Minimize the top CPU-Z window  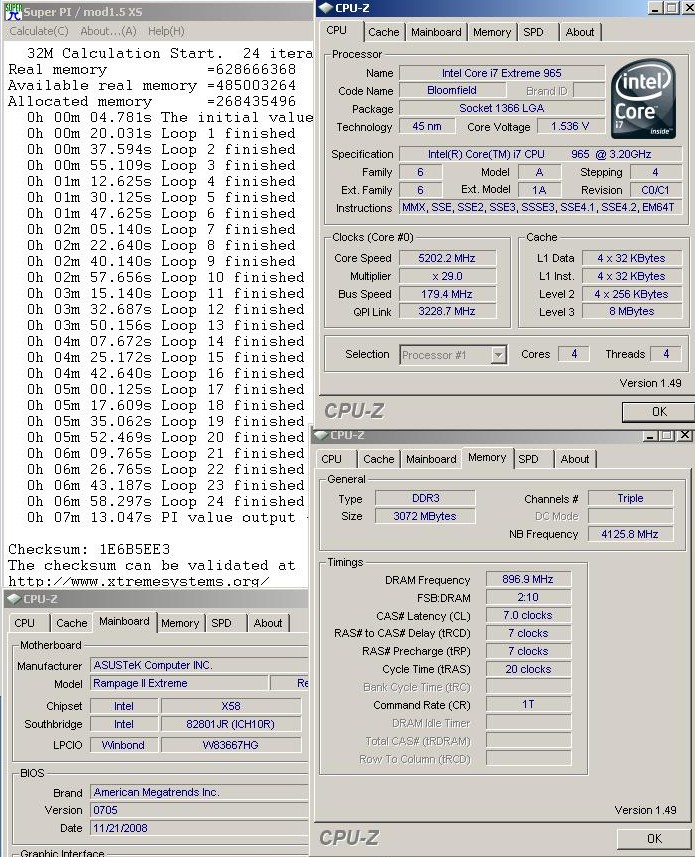pos(656,8)
